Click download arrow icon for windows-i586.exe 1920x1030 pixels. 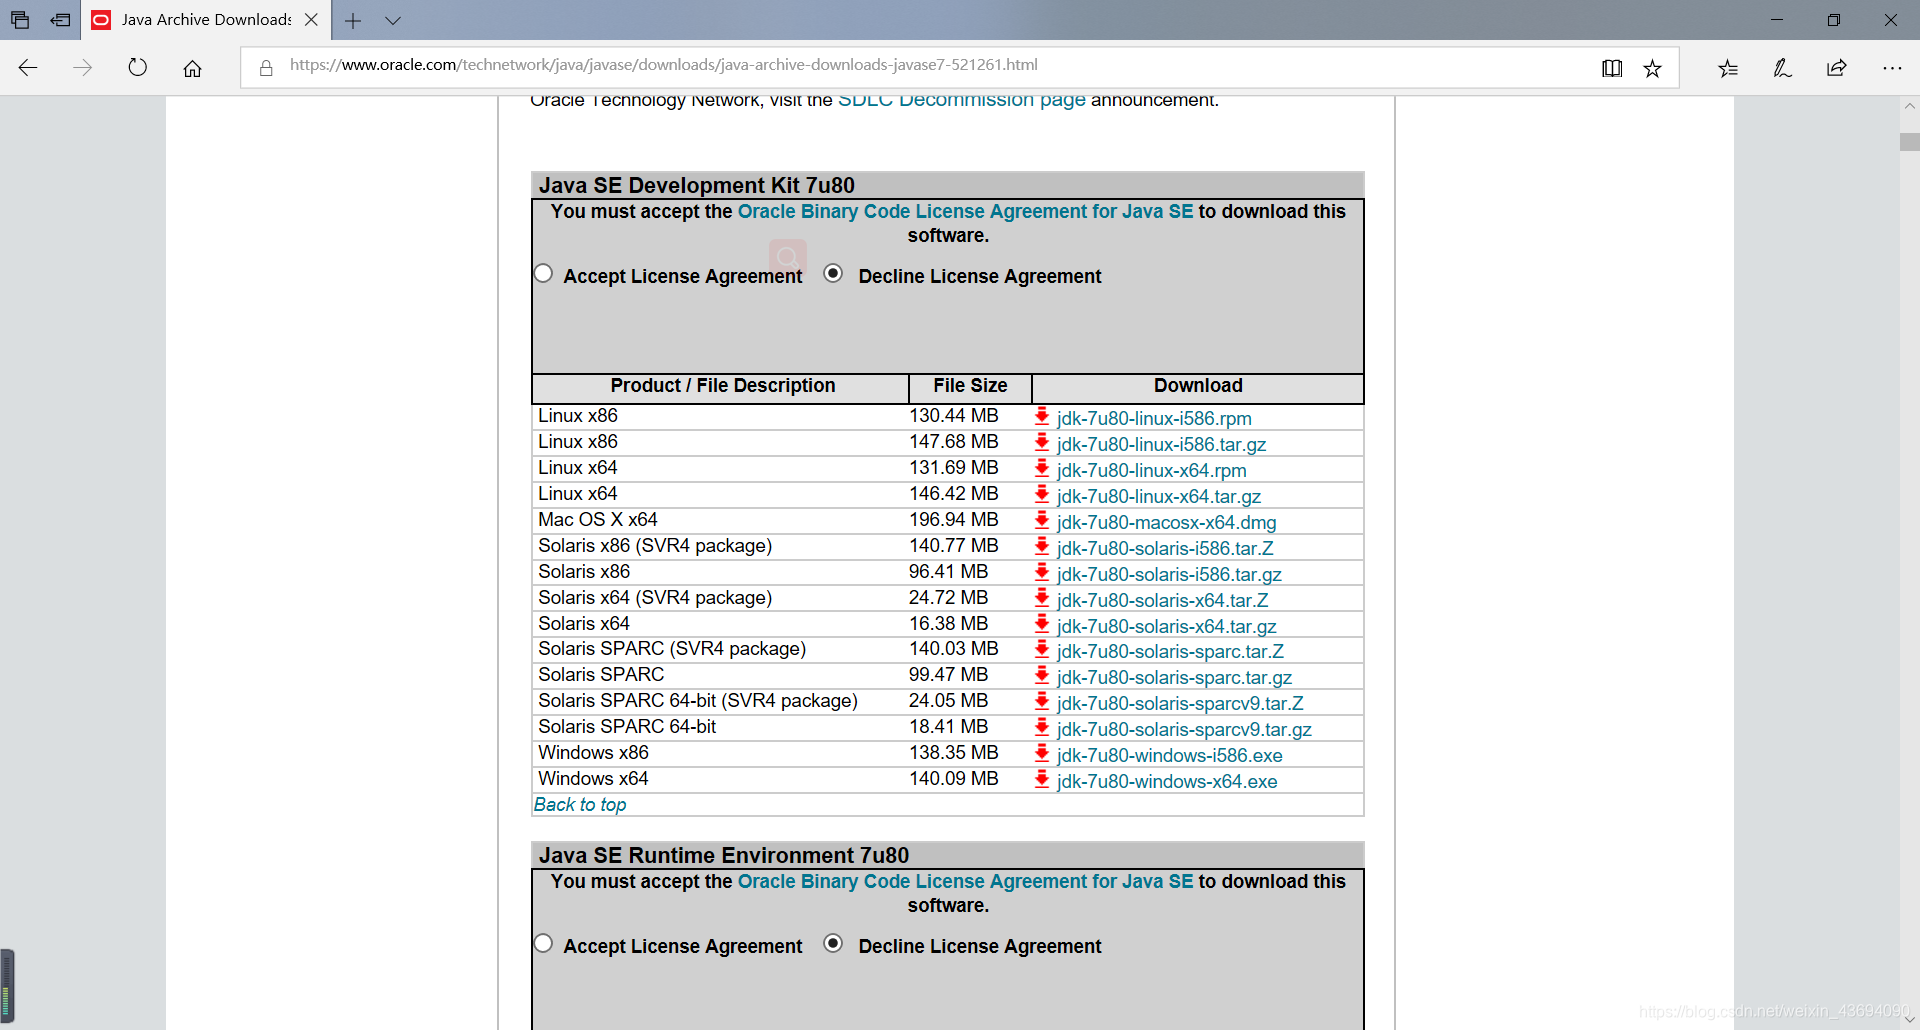1042,753
